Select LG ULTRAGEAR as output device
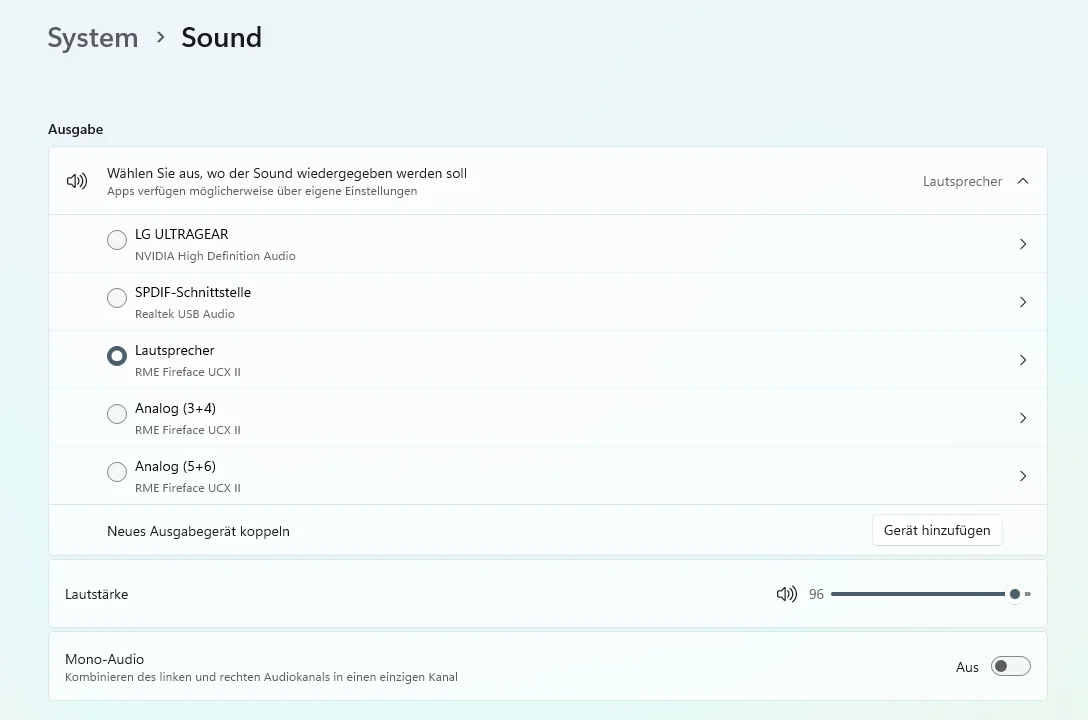The height and width of the screenshot is (720, 1088). (x=117, y=240)
